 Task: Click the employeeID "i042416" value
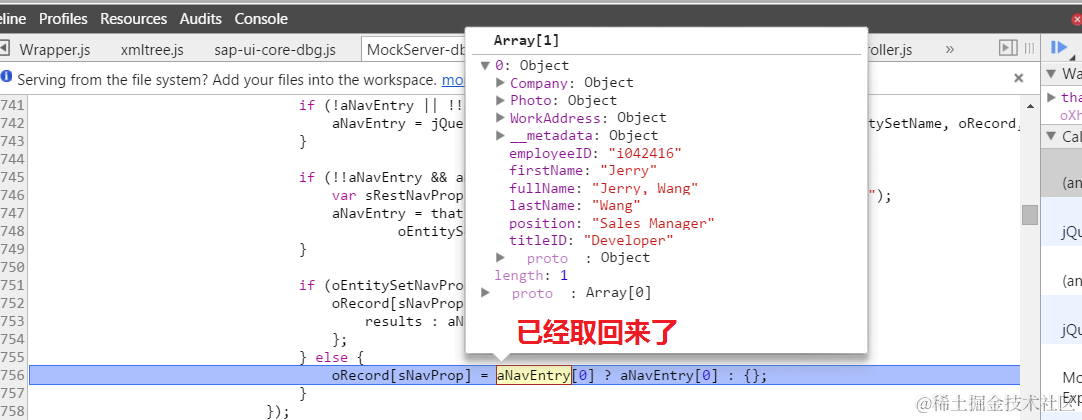click(645, 153)
